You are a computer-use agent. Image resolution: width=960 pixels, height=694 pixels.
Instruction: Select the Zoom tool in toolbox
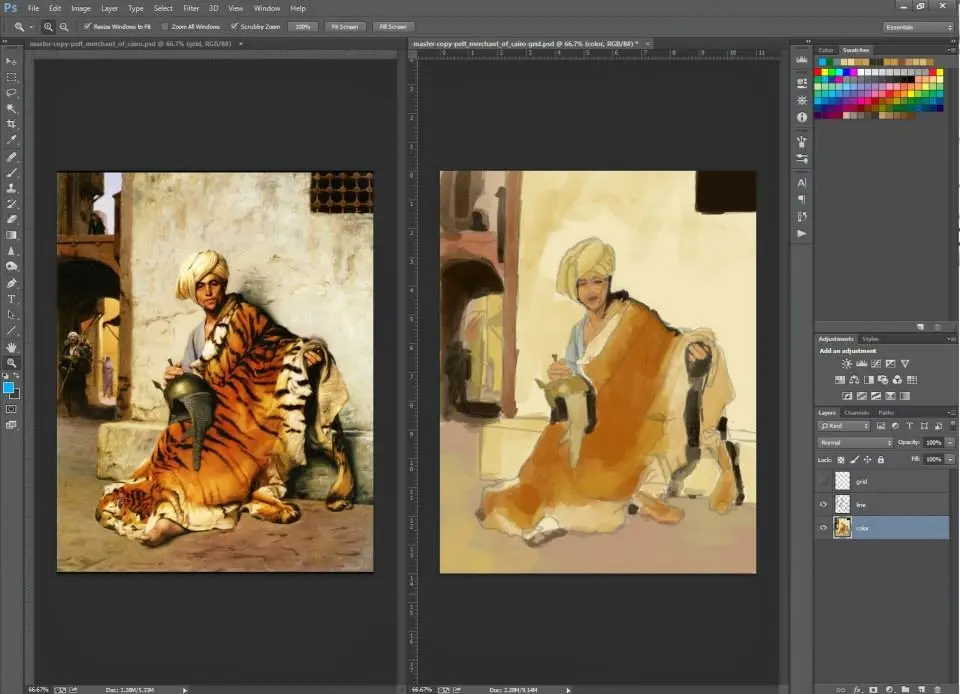(11, 363)
